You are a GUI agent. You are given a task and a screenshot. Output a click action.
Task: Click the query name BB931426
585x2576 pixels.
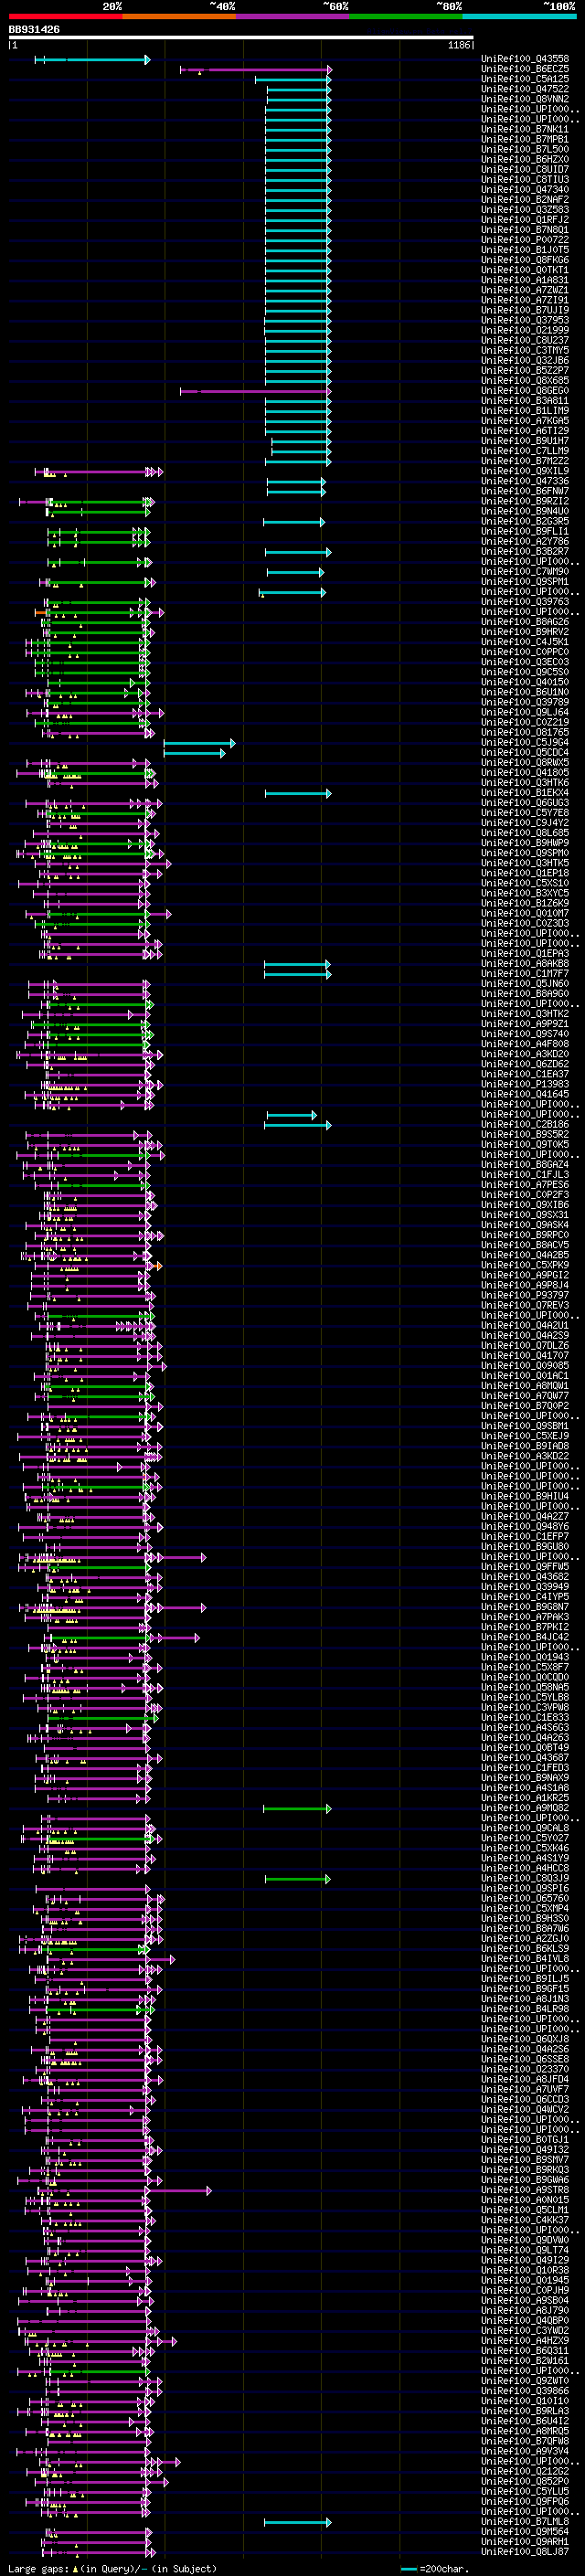coord(34,30)
